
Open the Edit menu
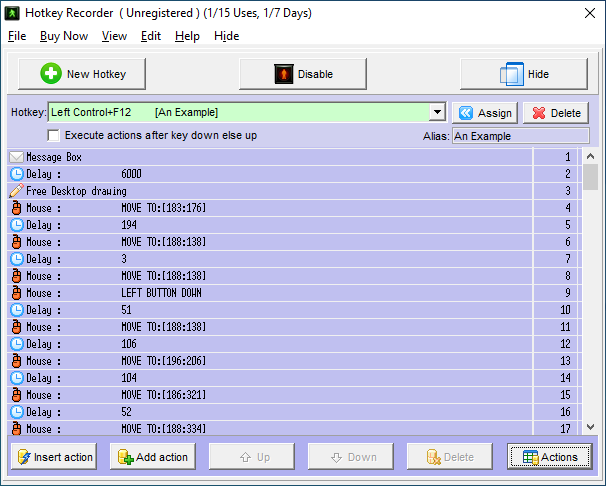click(x=151, y=36)
